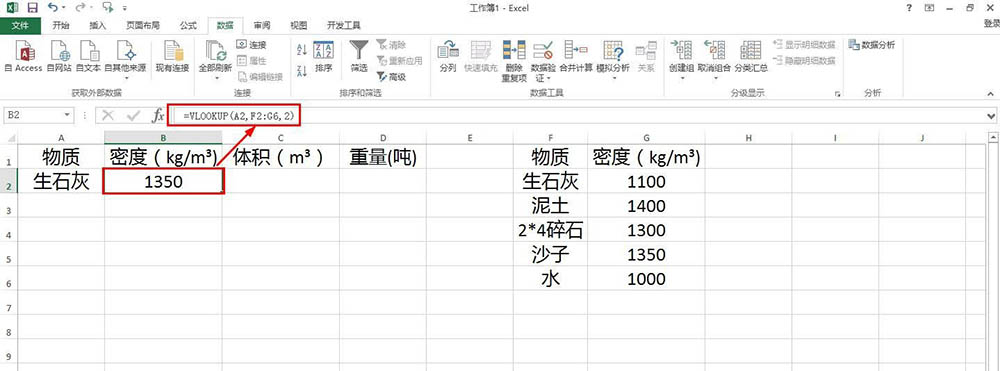Select cell C1 labeled 体积（m³）
The height and width of the screenshot is (371, 1000).
pyautogui.click(x=281, y=157)
